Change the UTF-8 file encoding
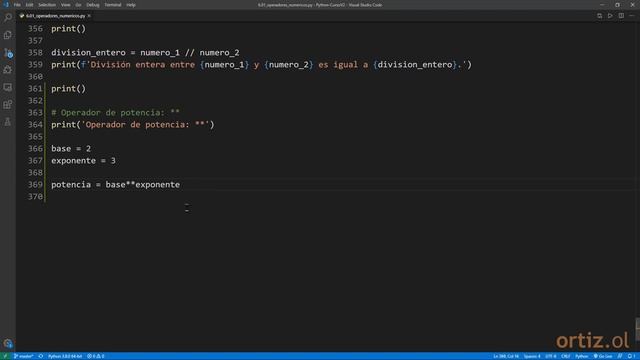640x360 pixels. [x=551, y=356]
